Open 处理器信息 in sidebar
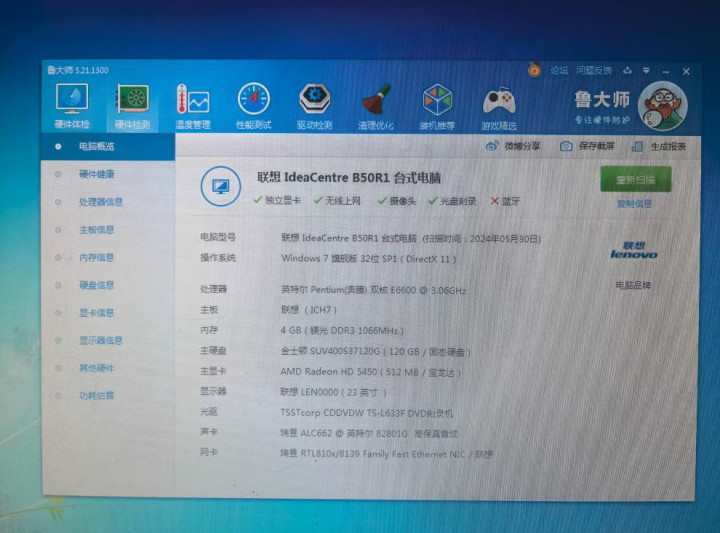The image size is (720, 533). (101, 202)
